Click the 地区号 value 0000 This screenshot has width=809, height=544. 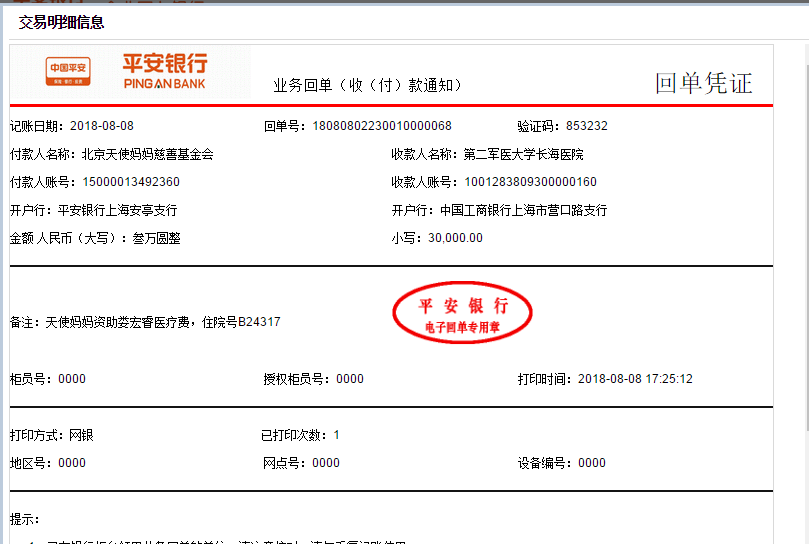coord(72,463)
